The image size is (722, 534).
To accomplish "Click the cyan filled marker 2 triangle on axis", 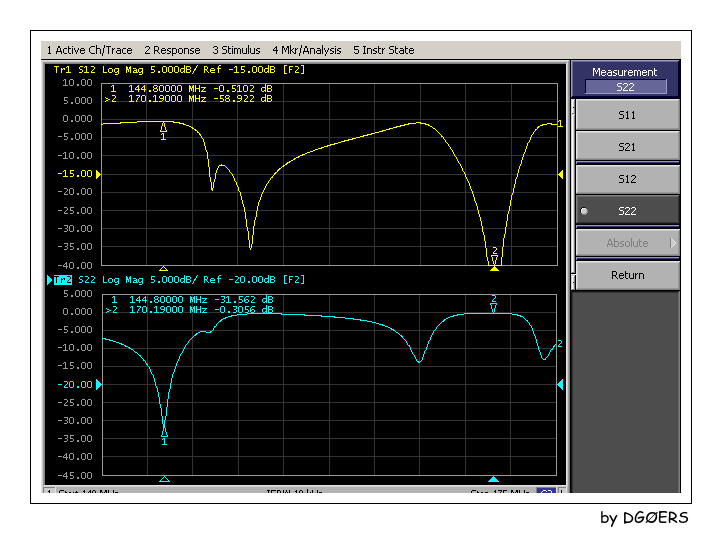I will pos(493,479).
